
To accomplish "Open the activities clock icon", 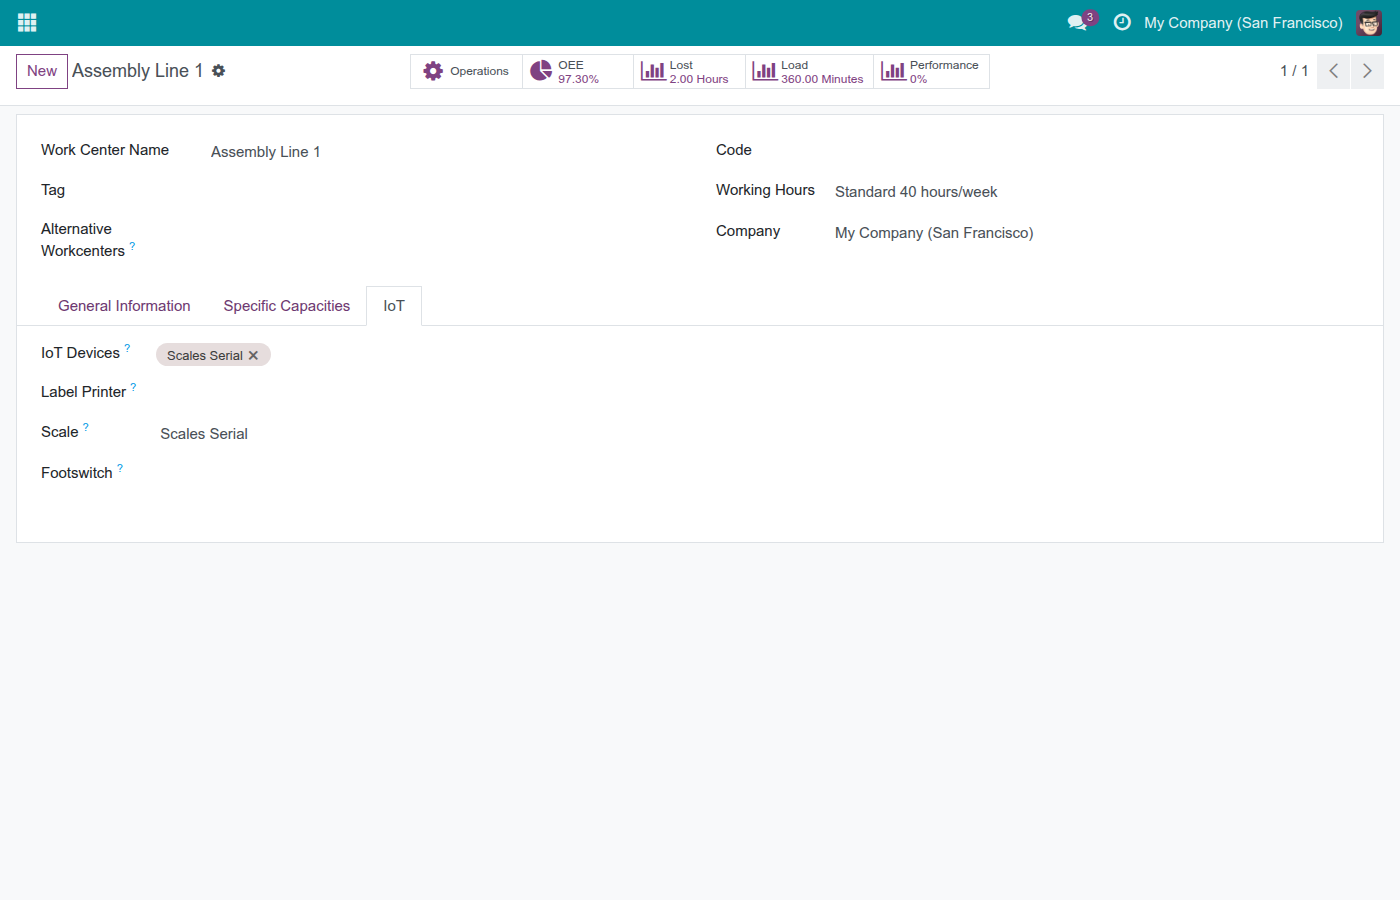I will 1122,22.
